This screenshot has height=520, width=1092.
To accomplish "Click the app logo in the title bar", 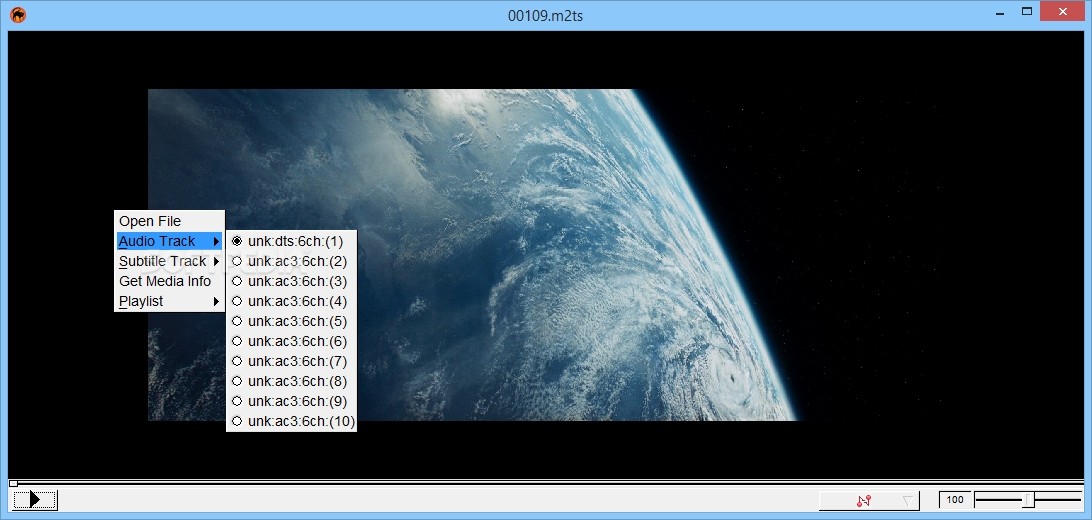I will [x=18, y=15].
